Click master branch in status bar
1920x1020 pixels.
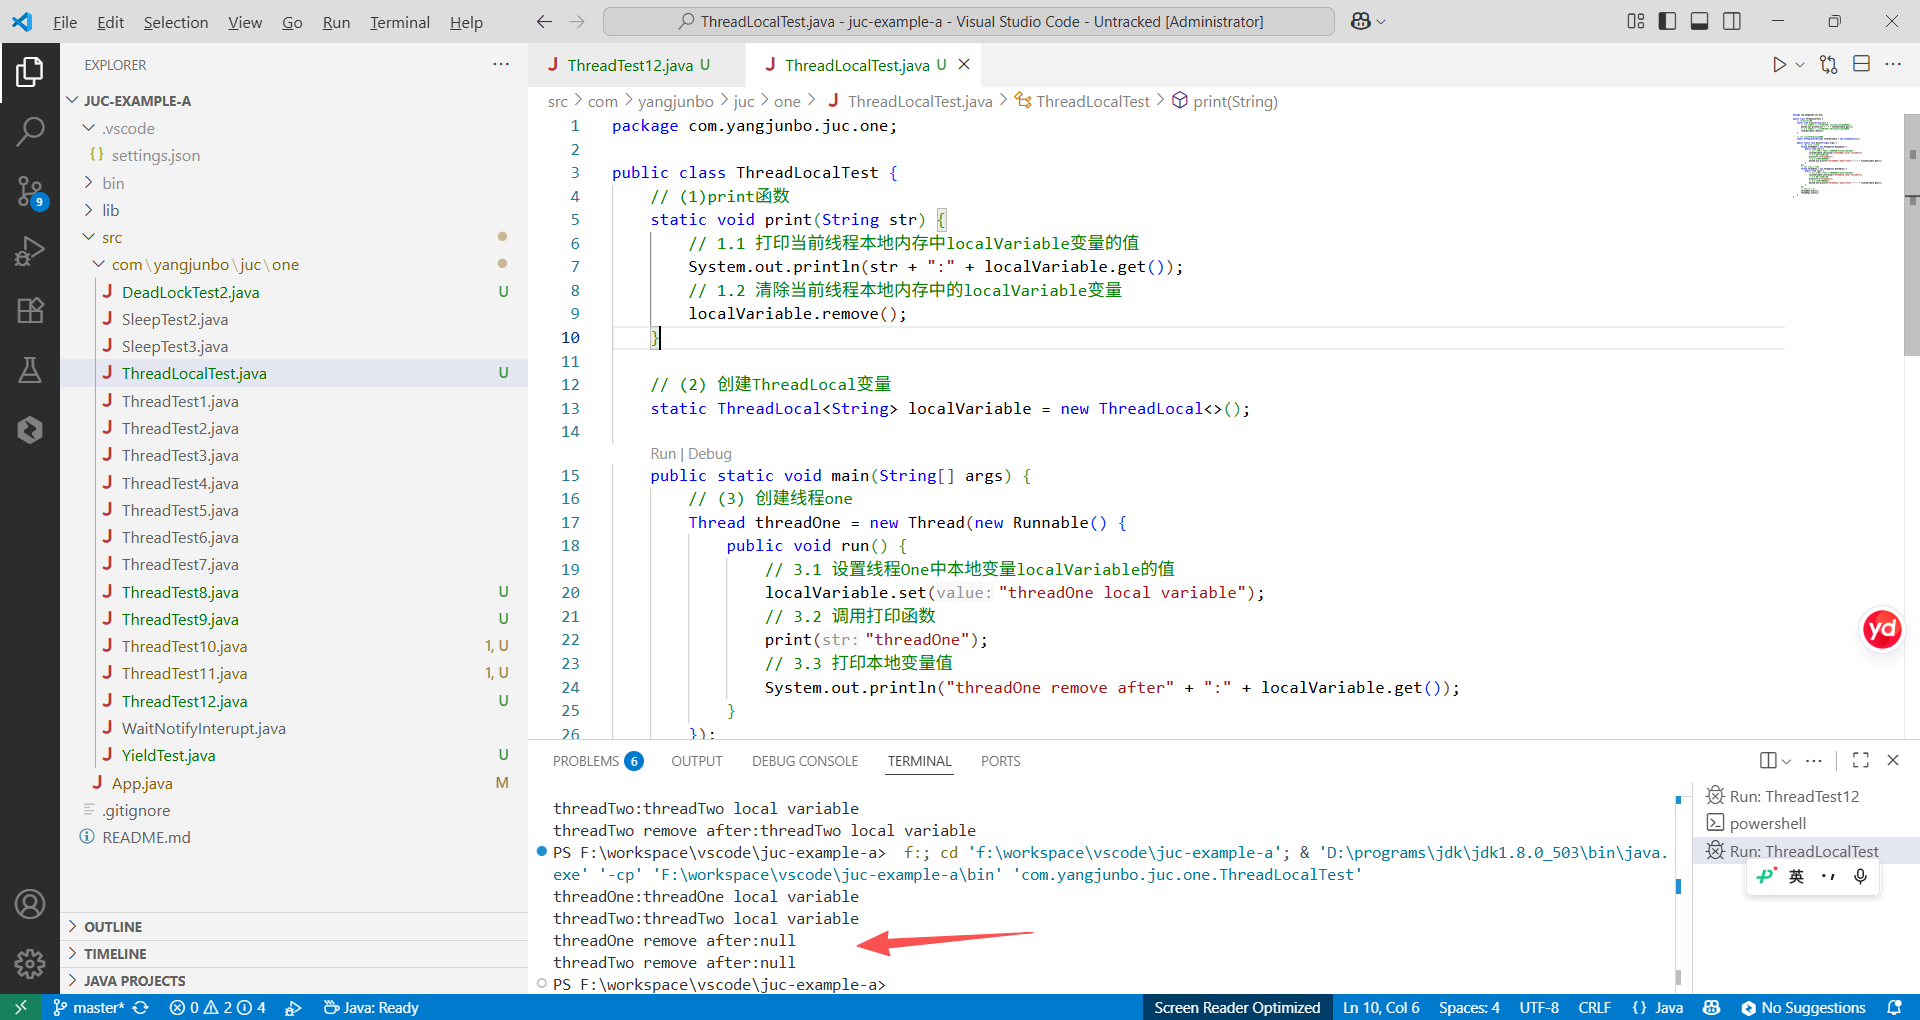[x=89, y=1007]
